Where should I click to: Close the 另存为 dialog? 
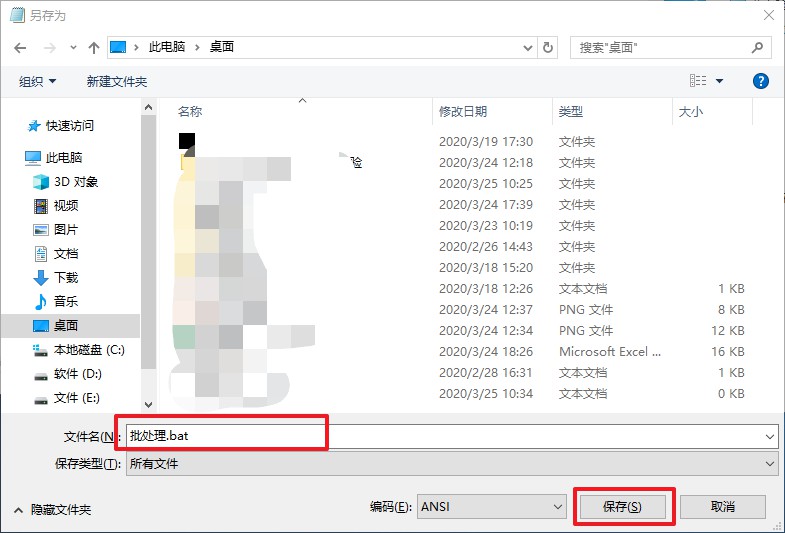[769, 15]
